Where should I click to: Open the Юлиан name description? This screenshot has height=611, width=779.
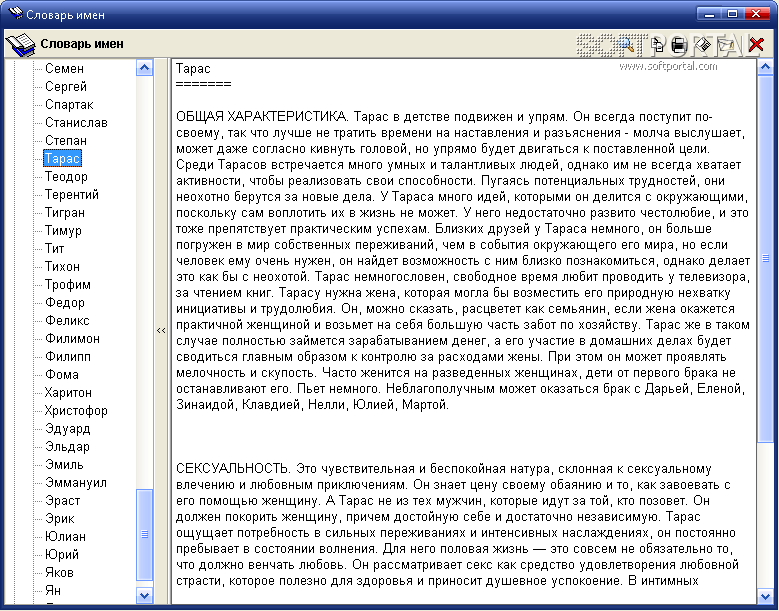65,536
